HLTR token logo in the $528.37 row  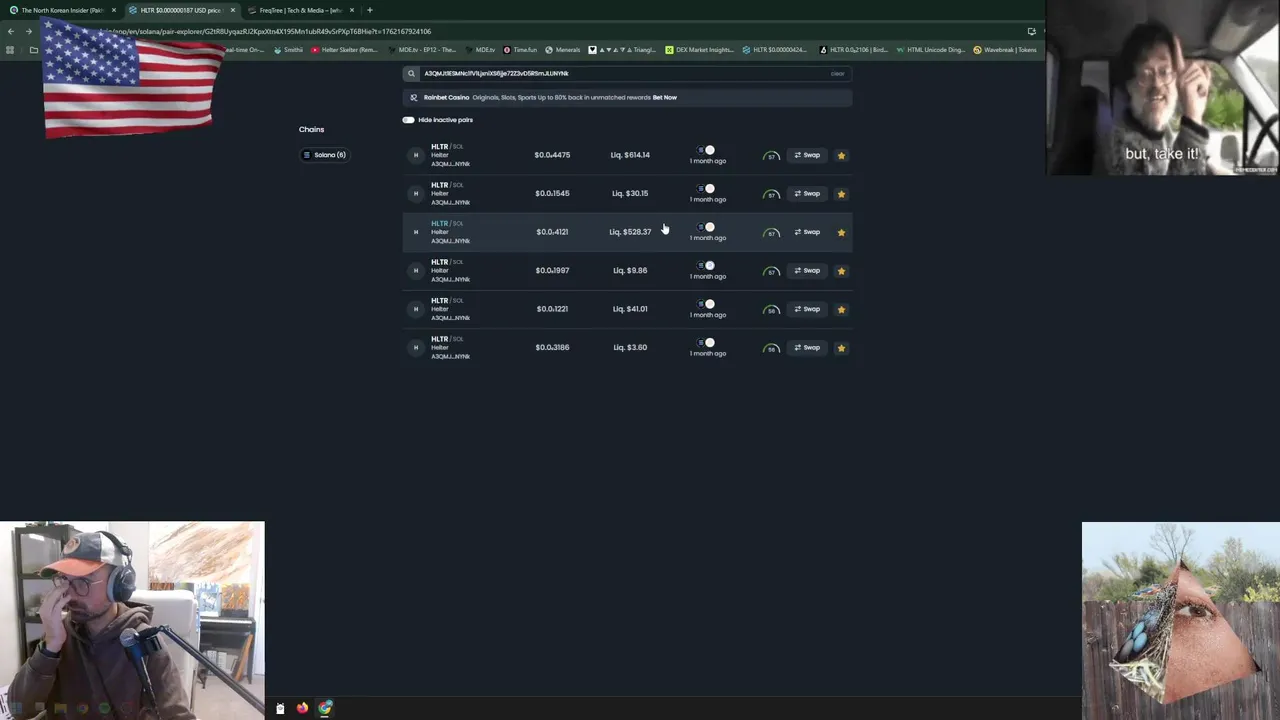(416, 232)
